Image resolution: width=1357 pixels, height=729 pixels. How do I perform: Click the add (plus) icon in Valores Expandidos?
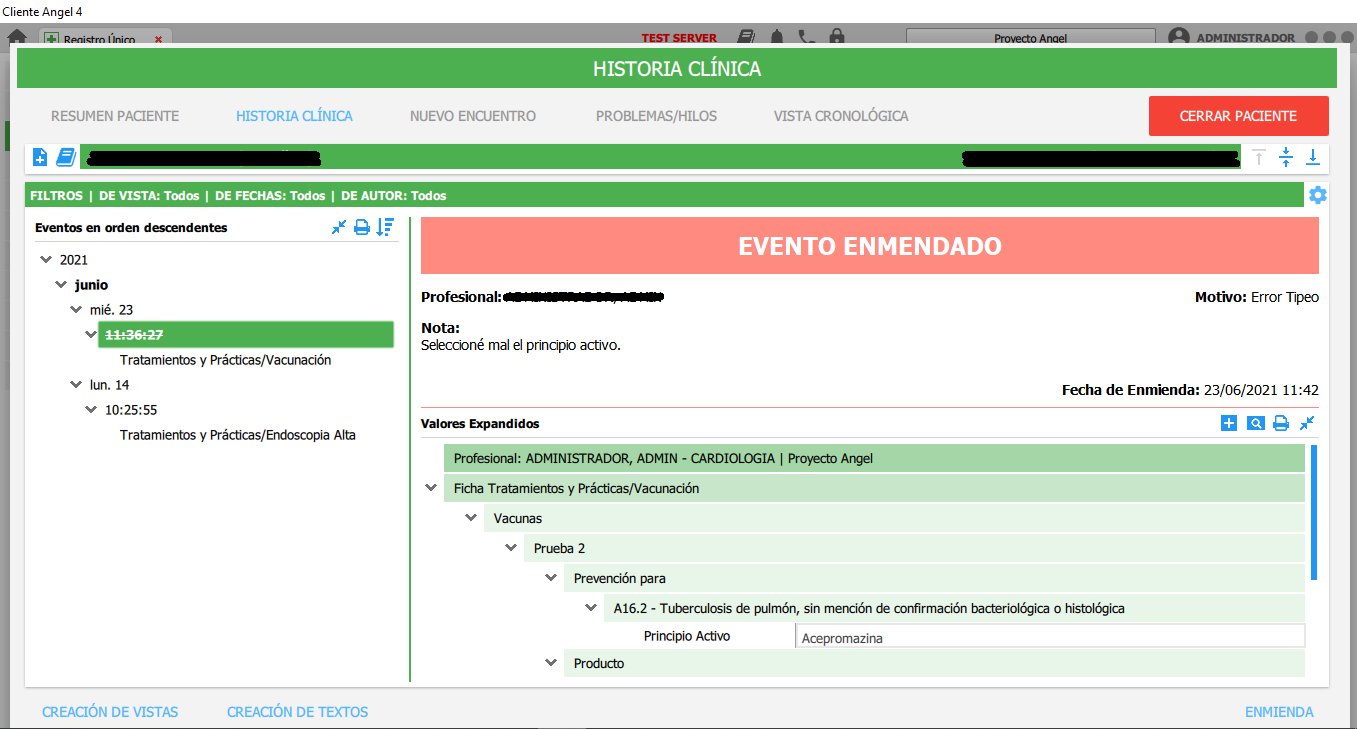click(1228, 423)
